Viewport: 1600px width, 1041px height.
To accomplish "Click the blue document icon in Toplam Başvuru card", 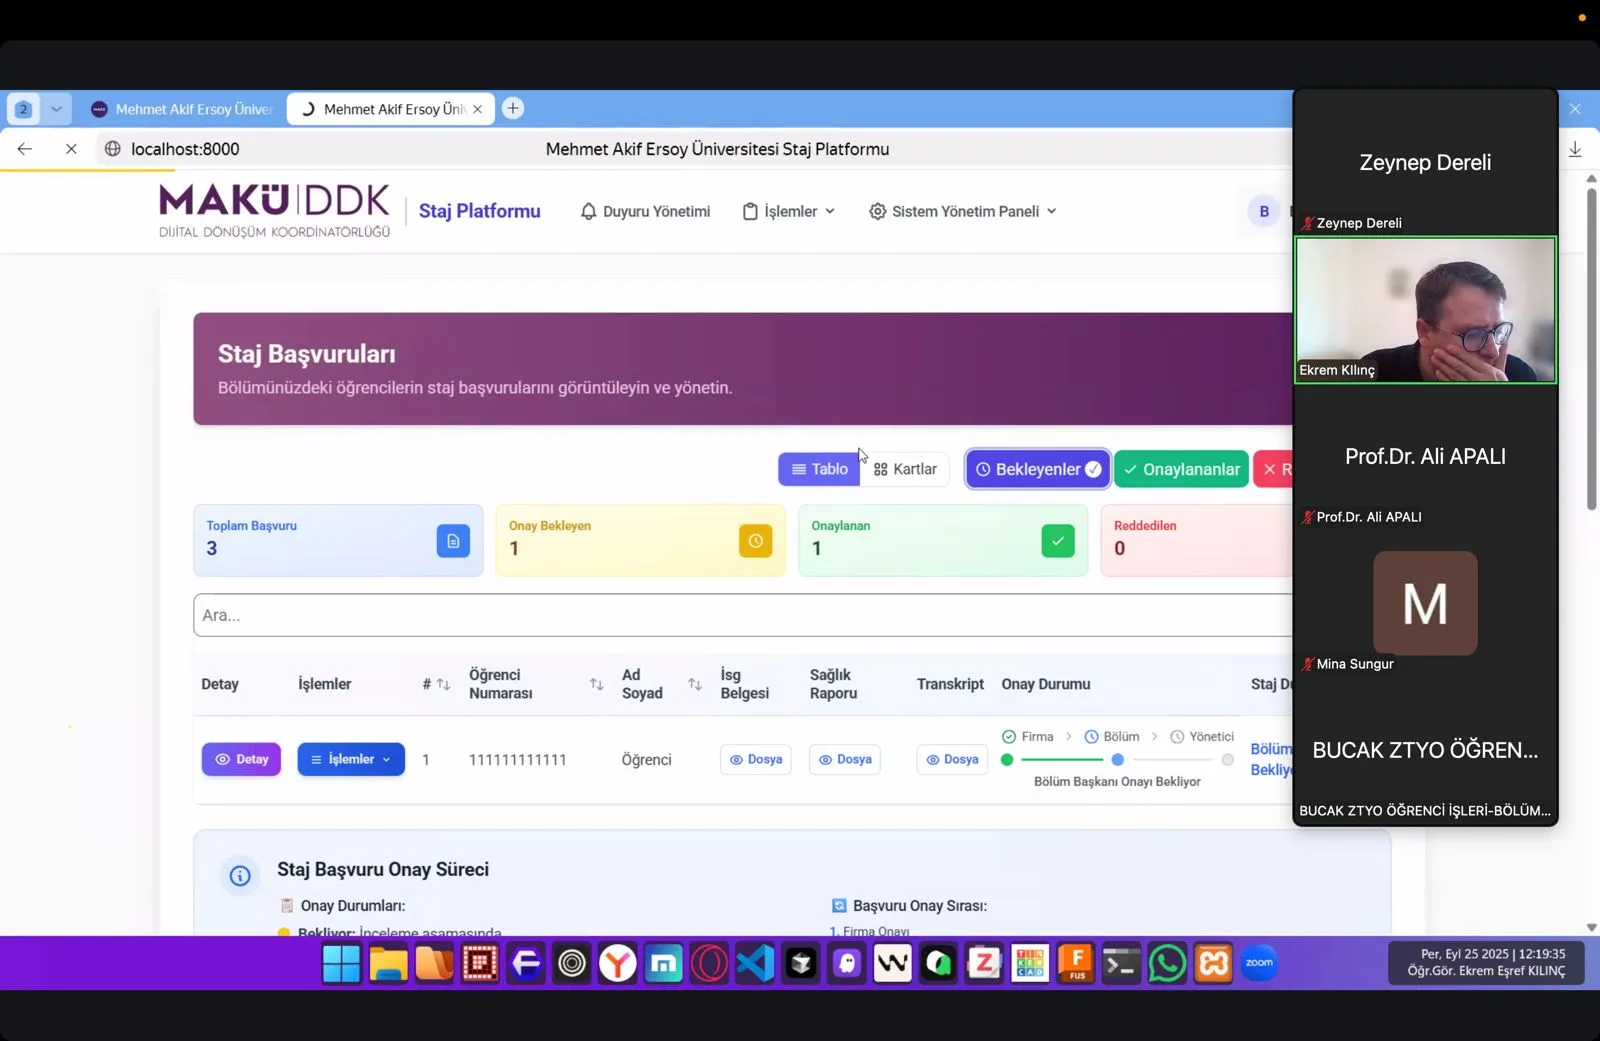I will coord(453,541).
